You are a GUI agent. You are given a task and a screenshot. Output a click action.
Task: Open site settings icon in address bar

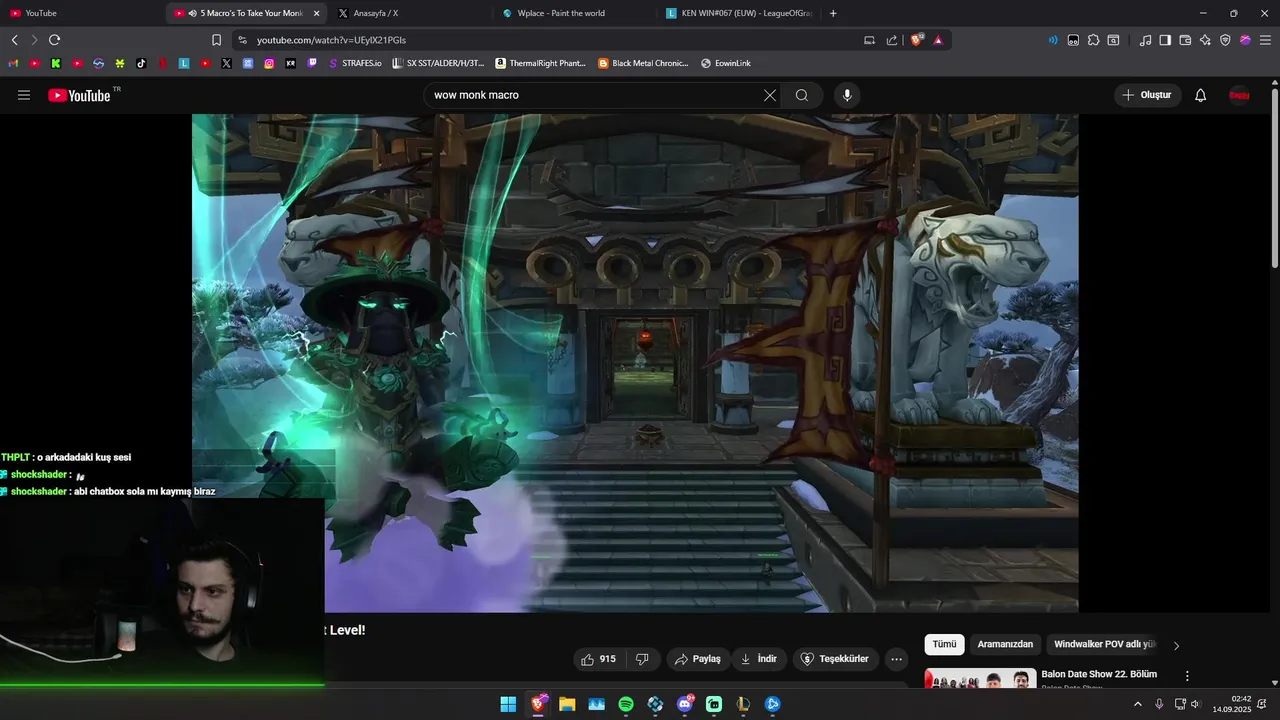pyautogui.click(x=241, y=40)
